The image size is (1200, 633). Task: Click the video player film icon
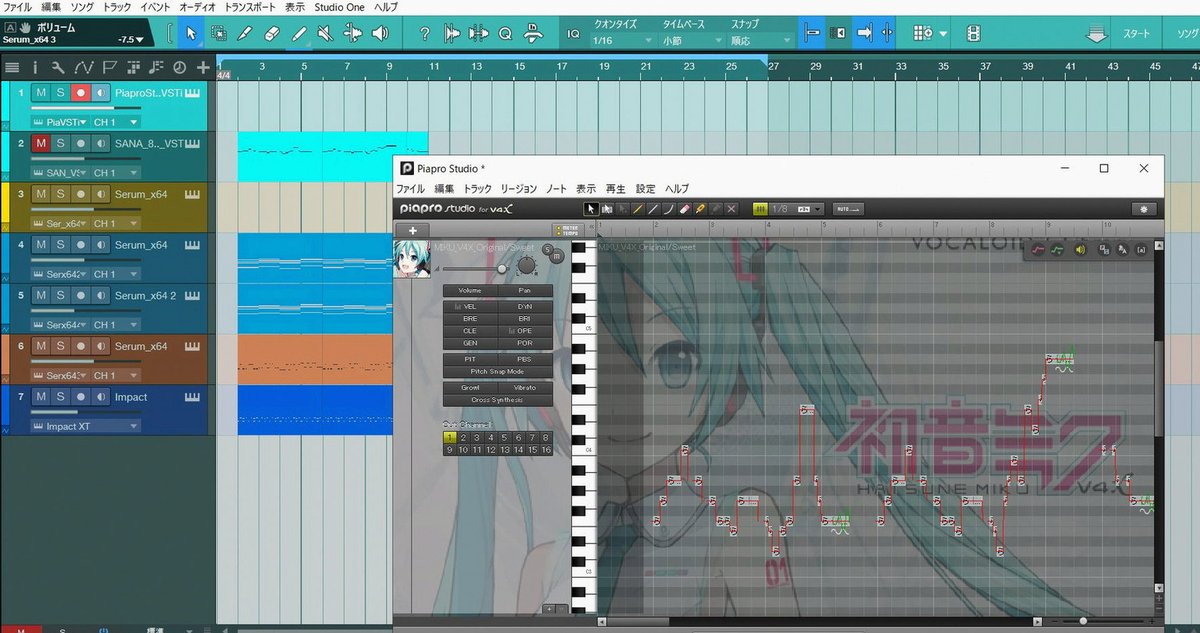974,33
